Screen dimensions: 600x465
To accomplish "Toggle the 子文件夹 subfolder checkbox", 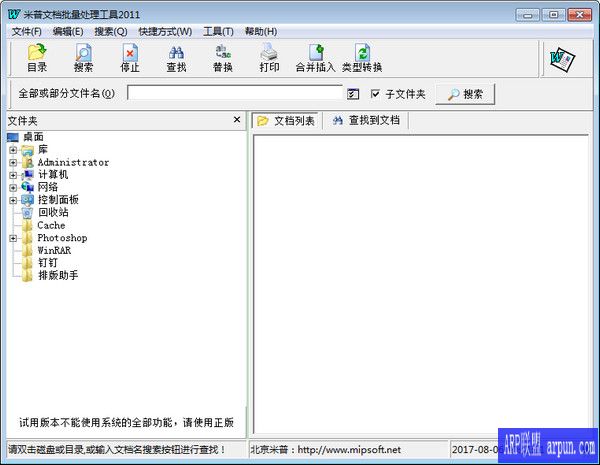I will pyautogui.click(x=376, y=94).
